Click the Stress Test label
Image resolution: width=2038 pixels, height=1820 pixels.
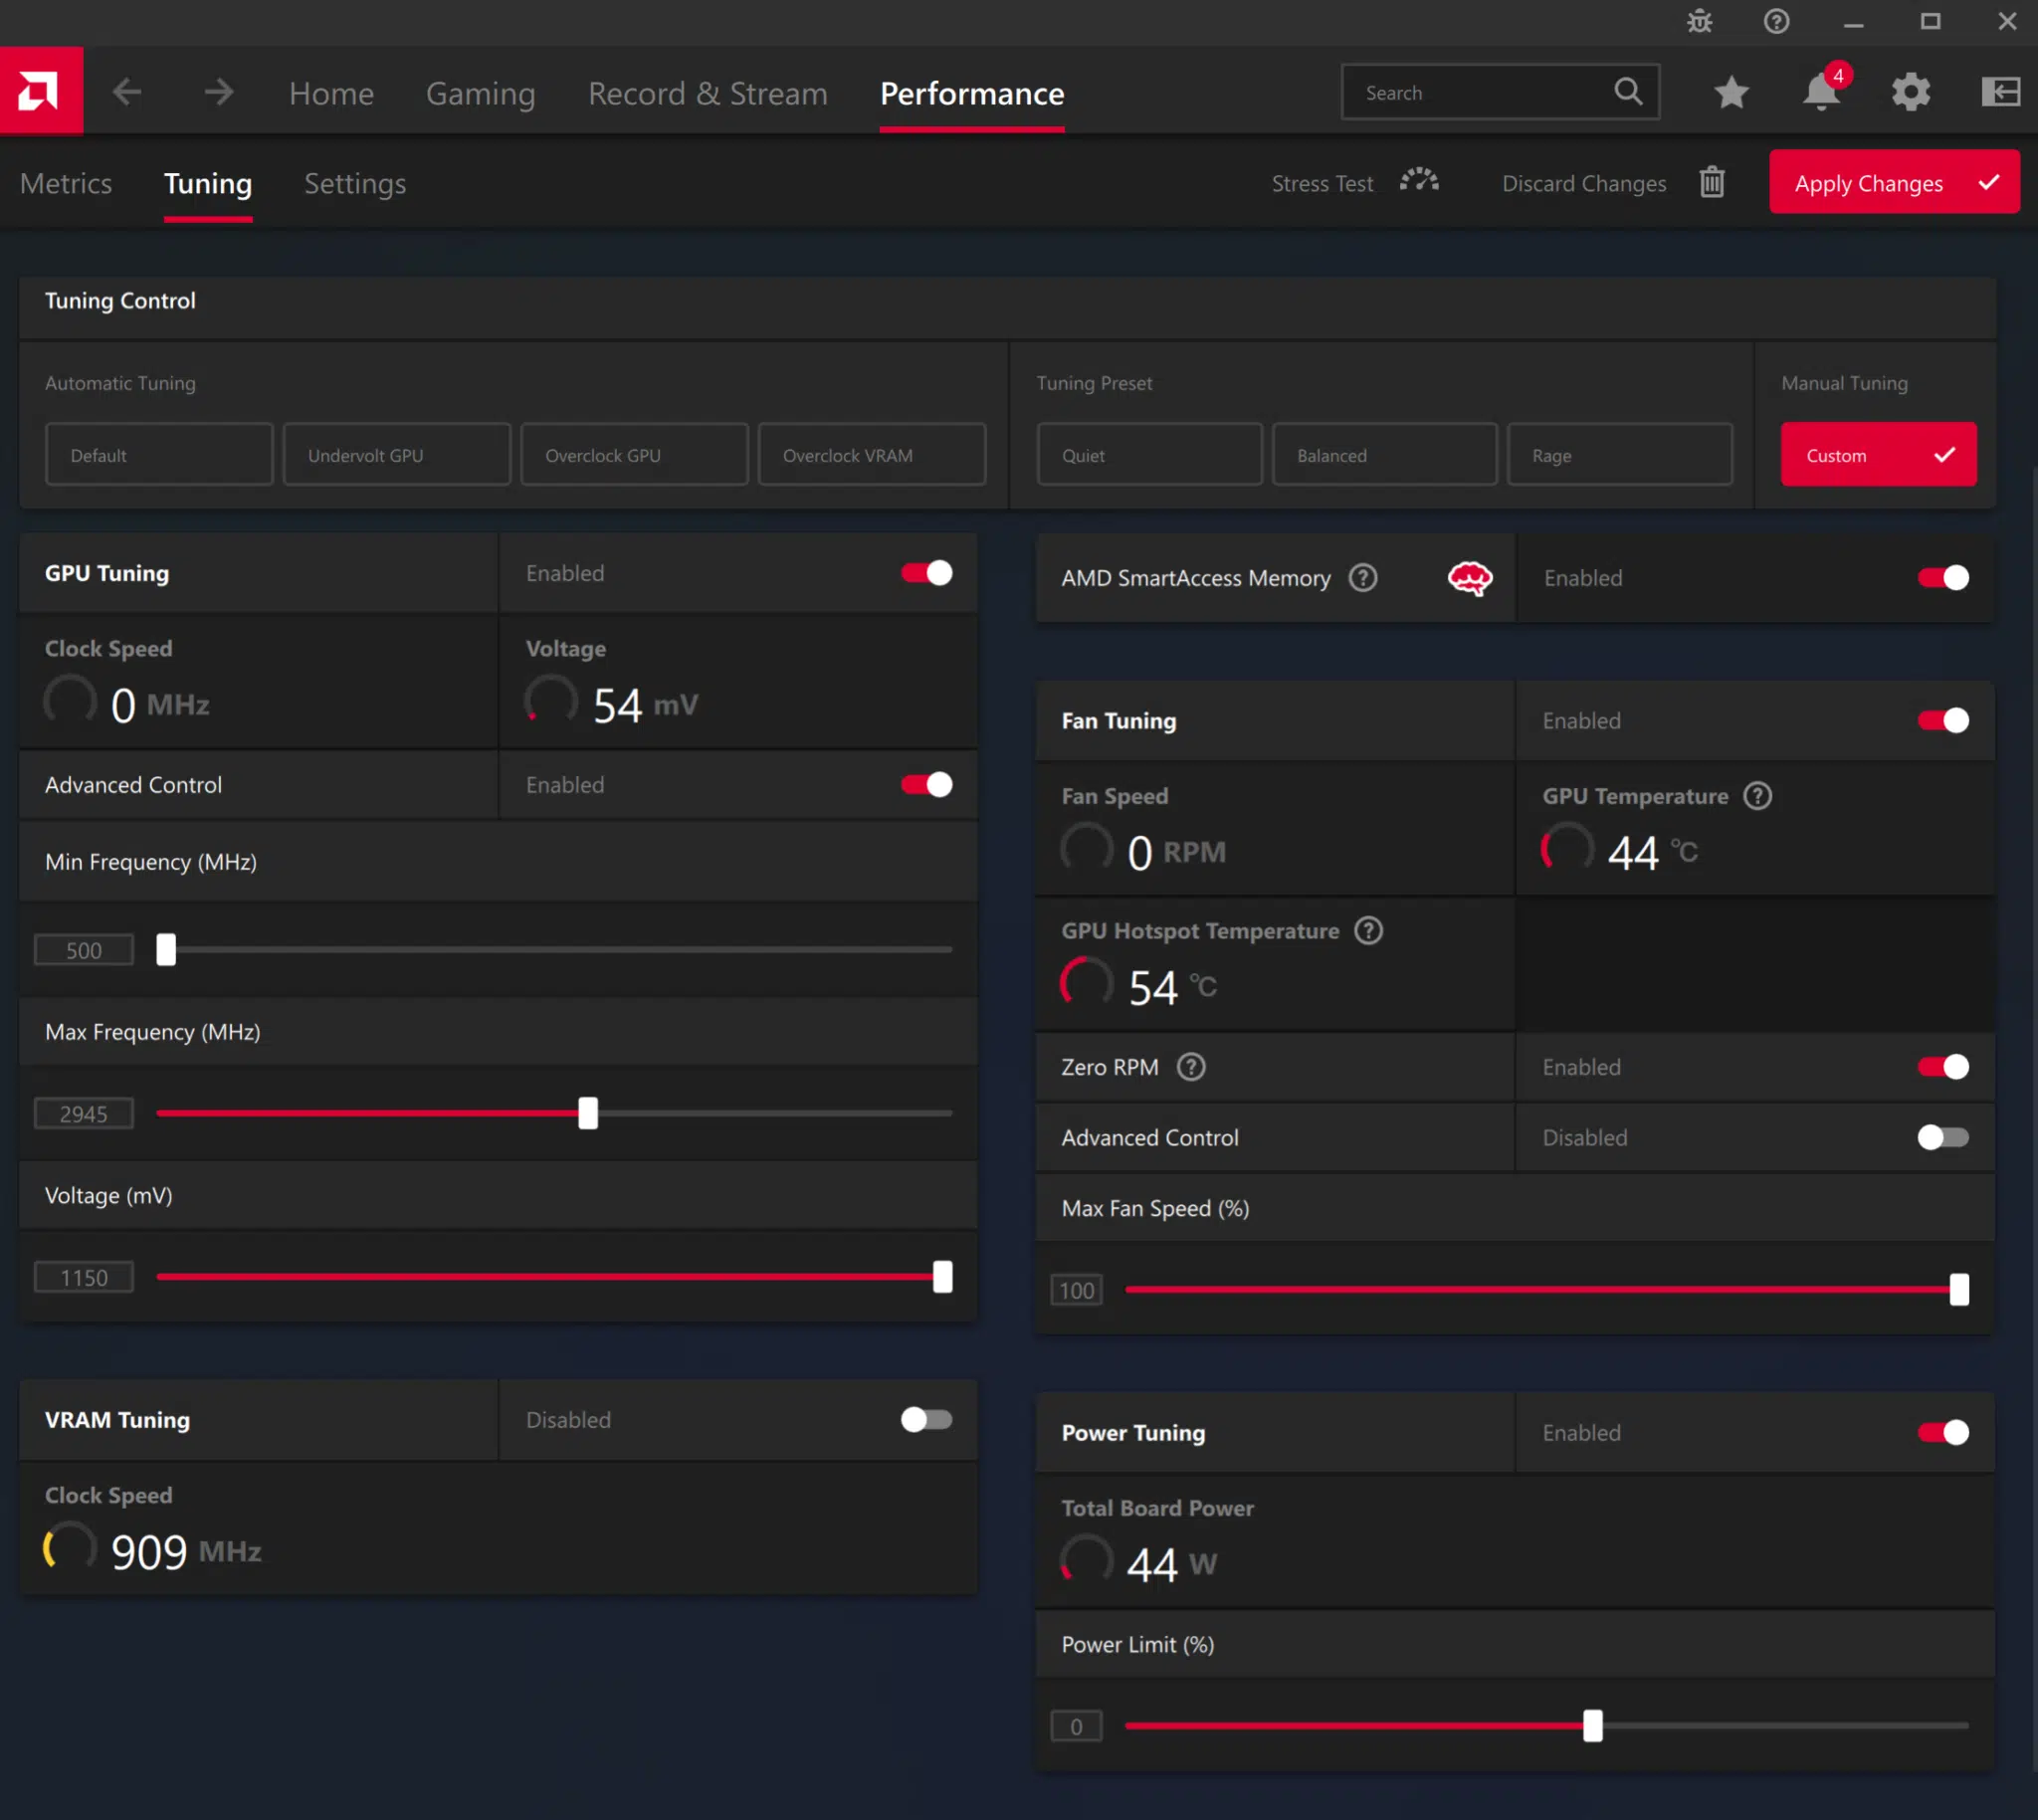tap(1322, 184)
